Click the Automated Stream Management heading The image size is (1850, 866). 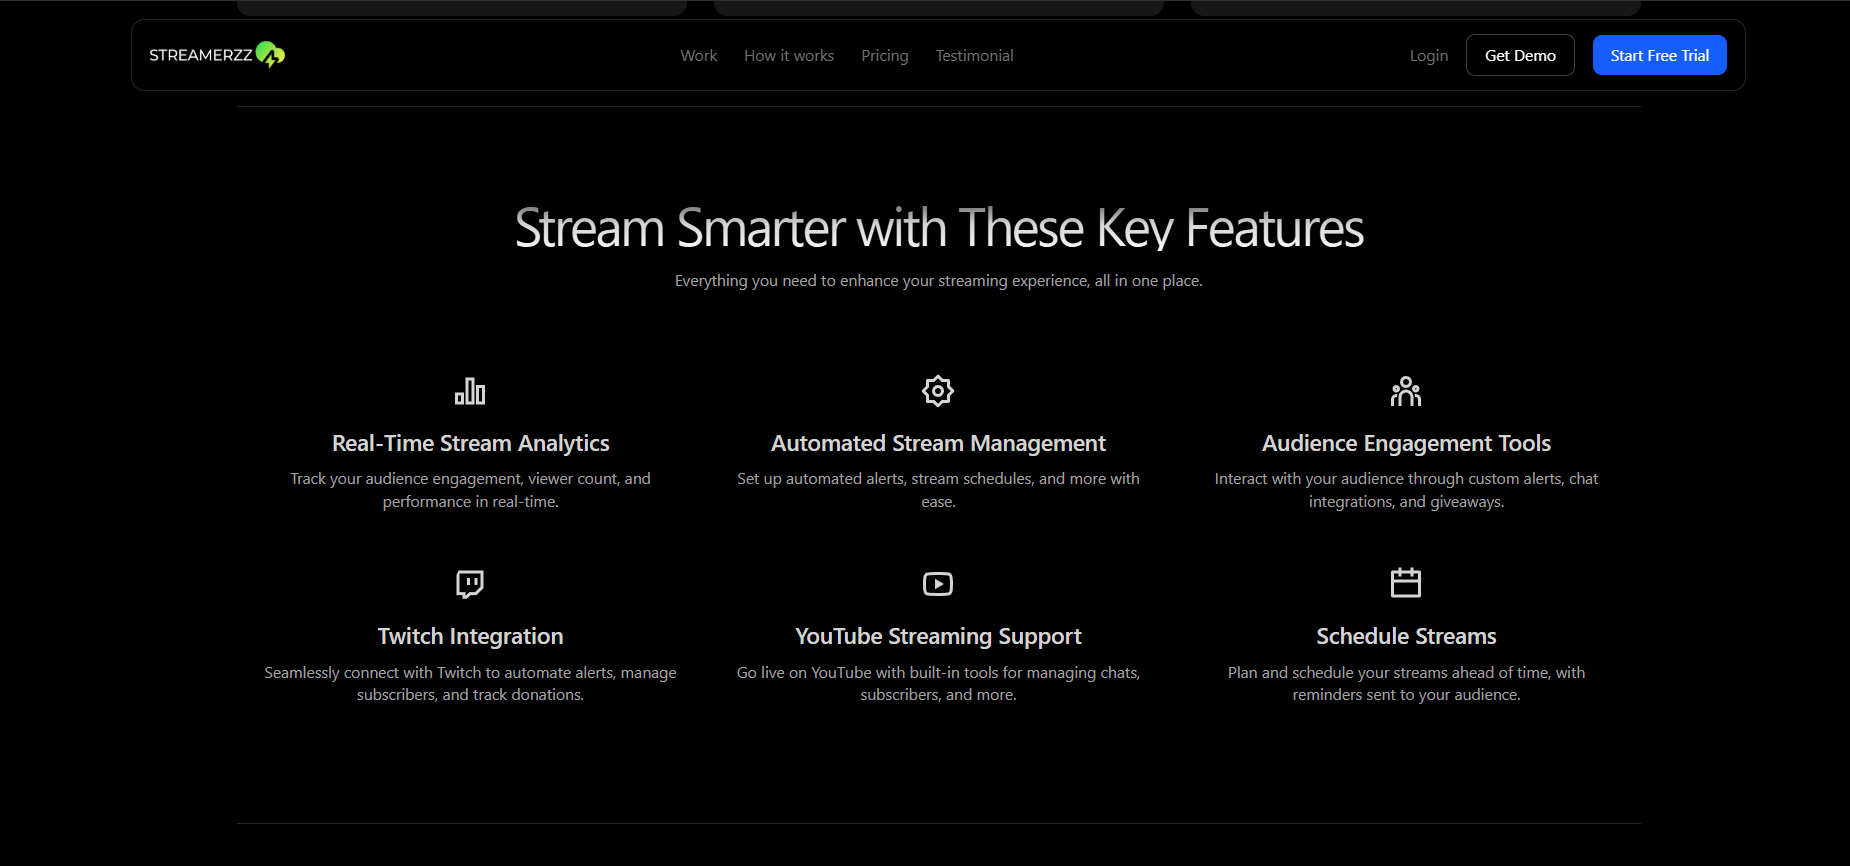[x=938, y=443]
